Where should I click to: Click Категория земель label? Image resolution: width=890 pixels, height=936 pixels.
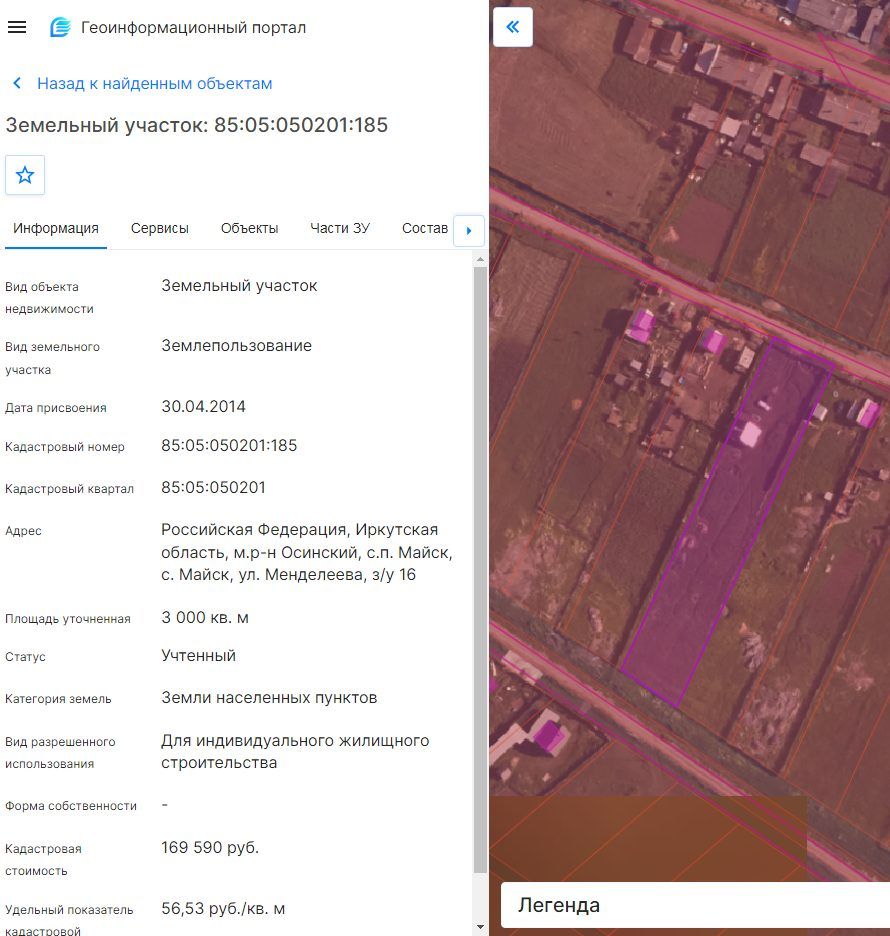pyautogui.click(x=58, y=699)
